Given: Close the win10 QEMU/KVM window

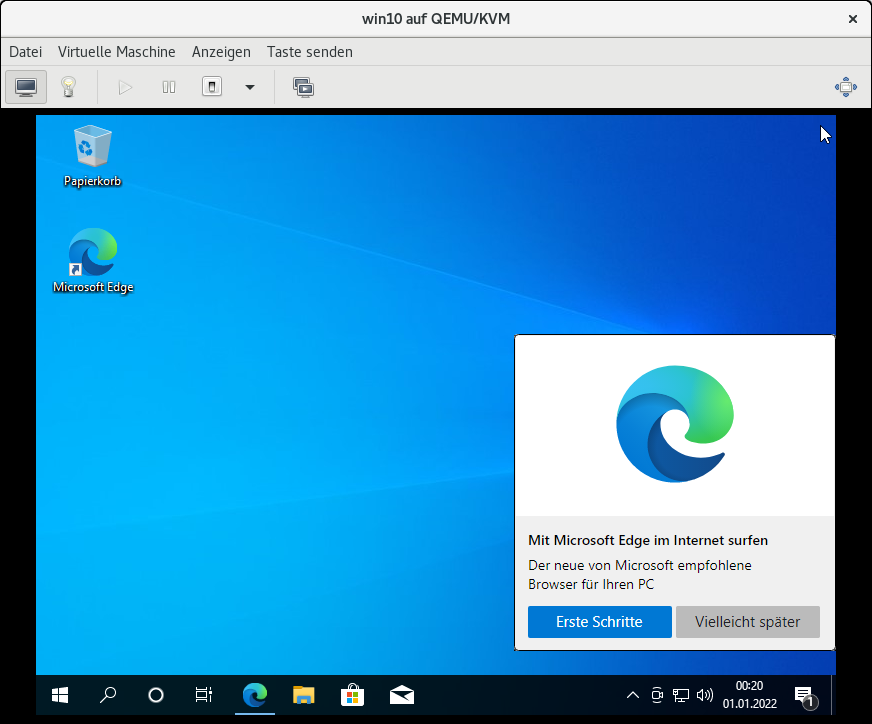Looking at the screenshot, I should pyautogui.click(x=853, y=19).
